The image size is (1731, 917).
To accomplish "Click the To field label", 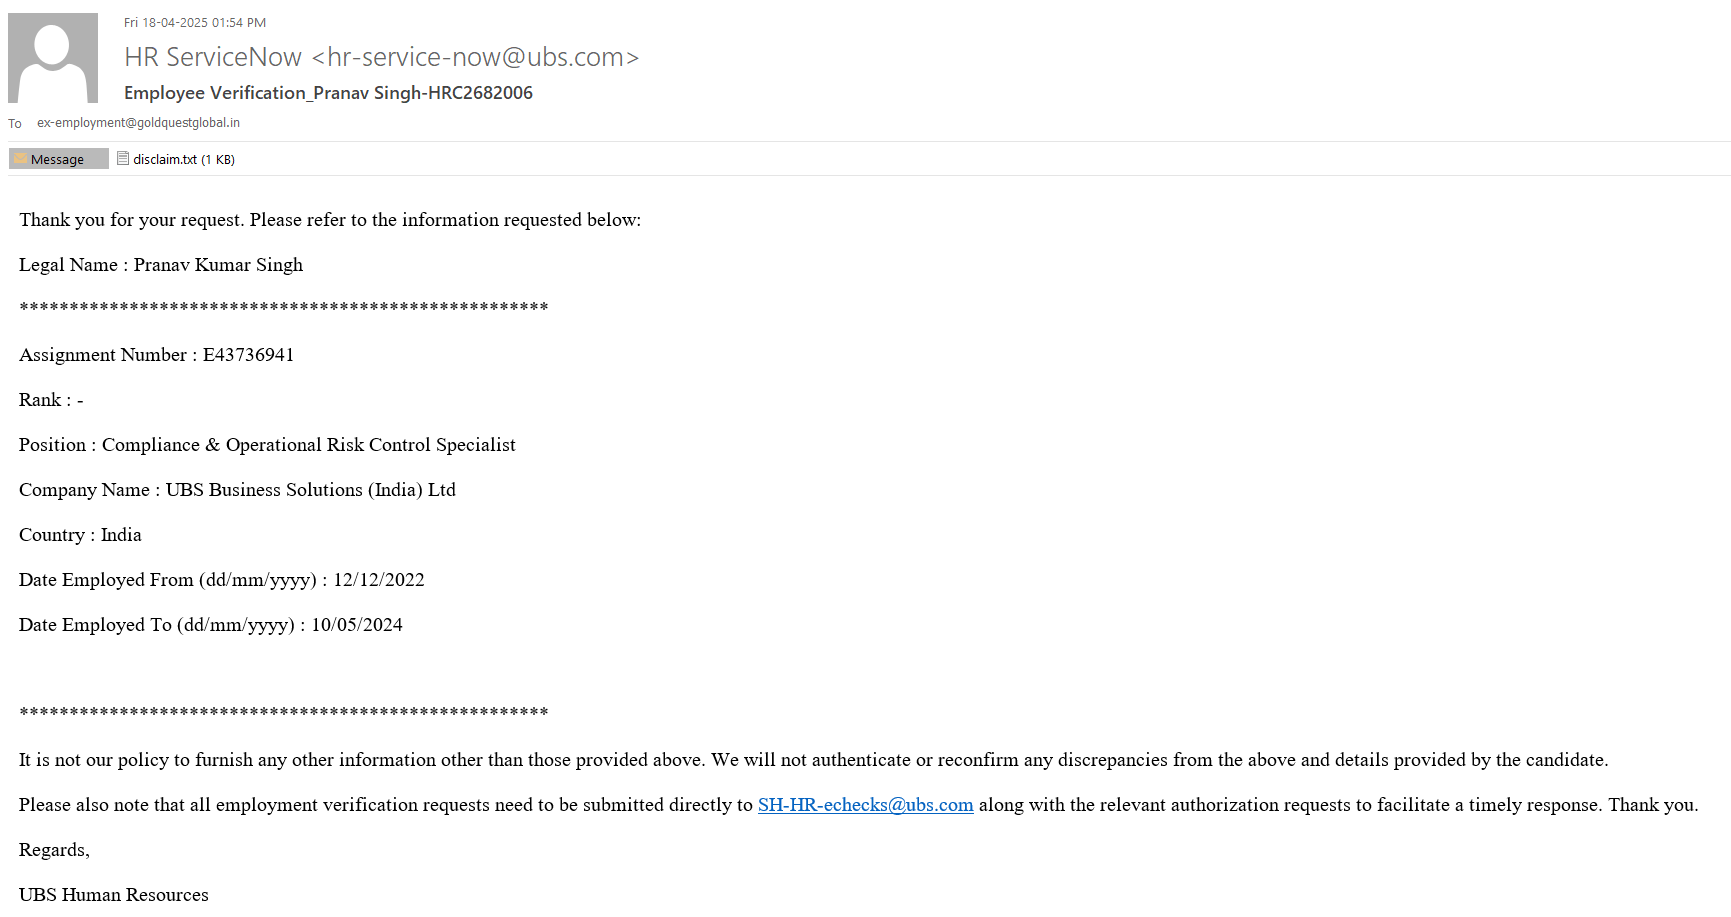I will tap(15, 124).
